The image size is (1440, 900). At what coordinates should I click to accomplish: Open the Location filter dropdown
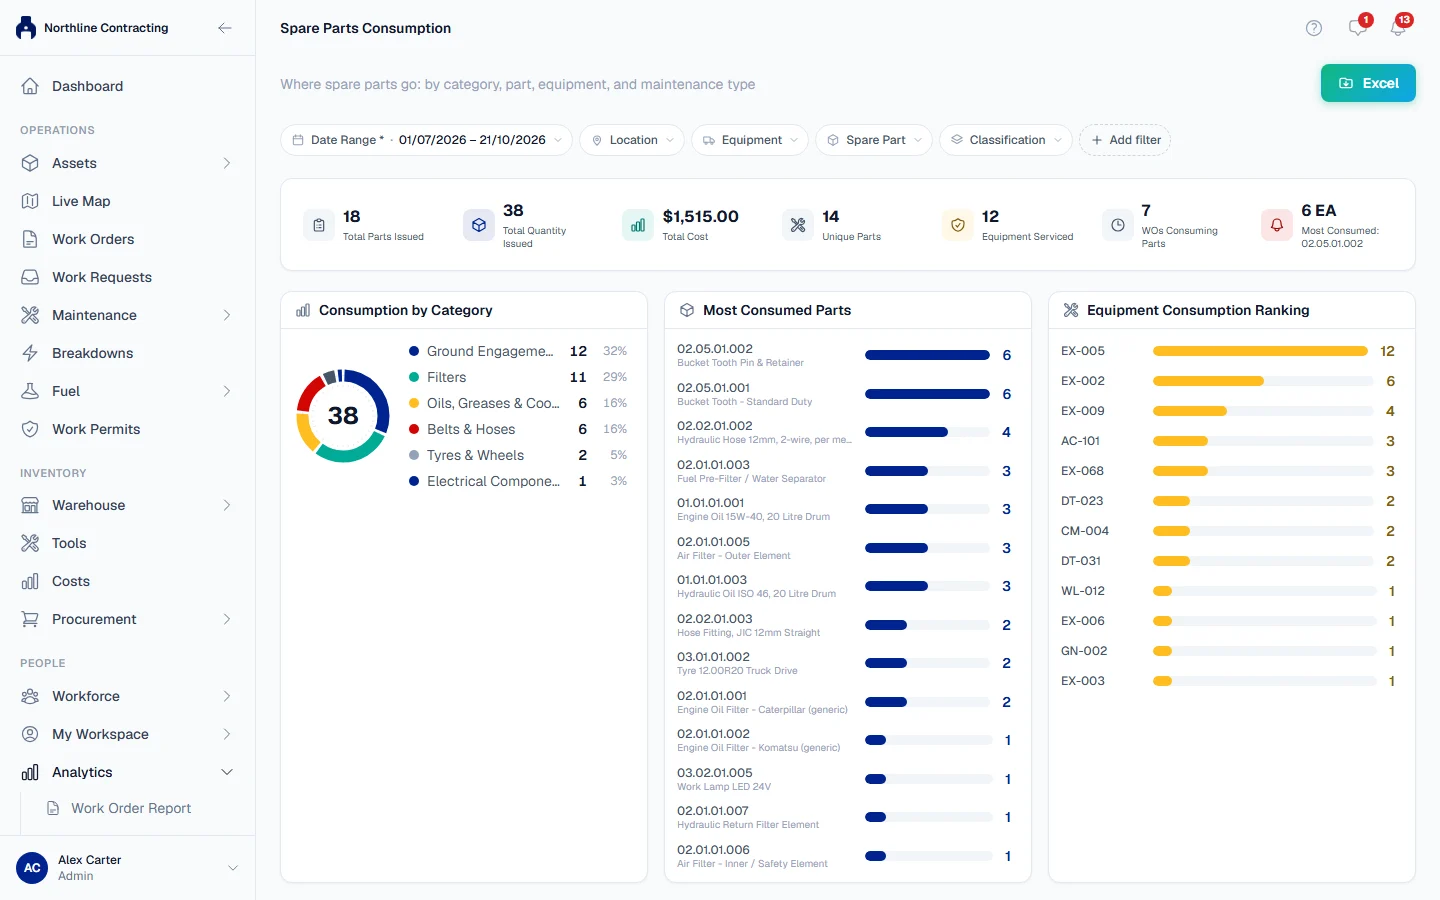point(632,140)
